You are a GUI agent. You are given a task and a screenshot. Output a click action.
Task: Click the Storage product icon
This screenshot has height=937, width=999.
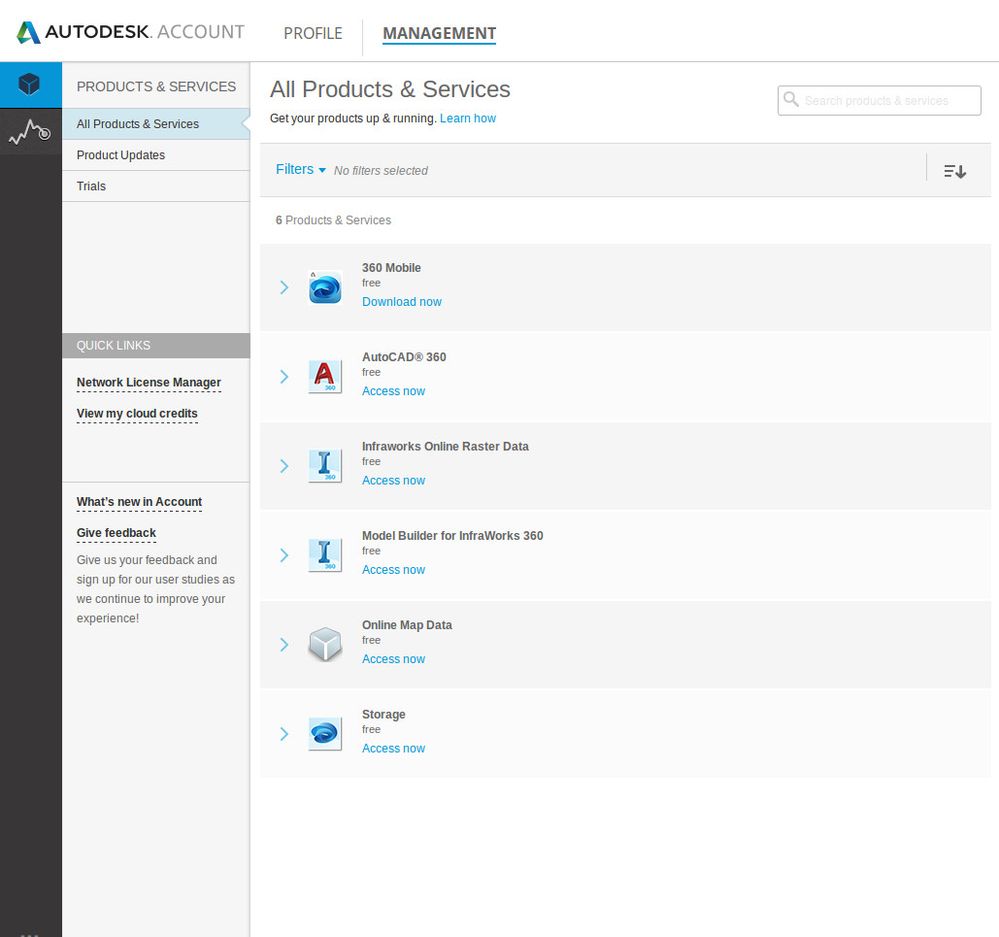point(325,734)
